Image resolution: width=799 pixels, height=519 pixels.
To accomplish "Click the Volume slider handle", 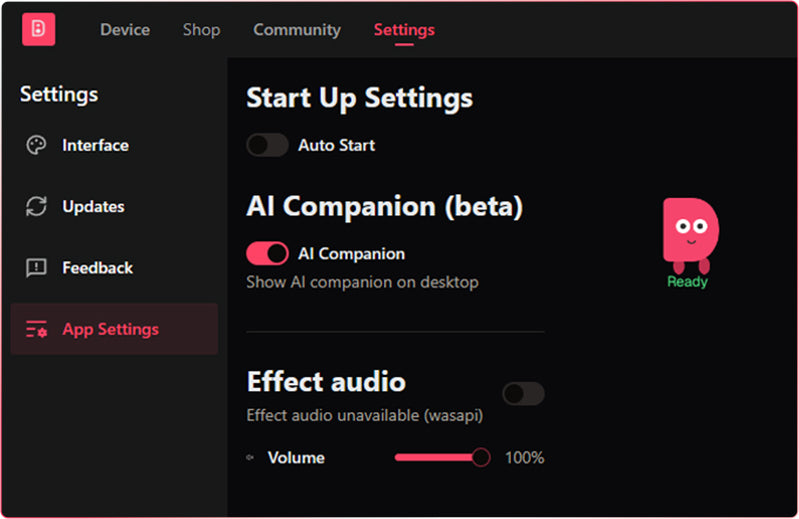I will [x=481, y=457].
